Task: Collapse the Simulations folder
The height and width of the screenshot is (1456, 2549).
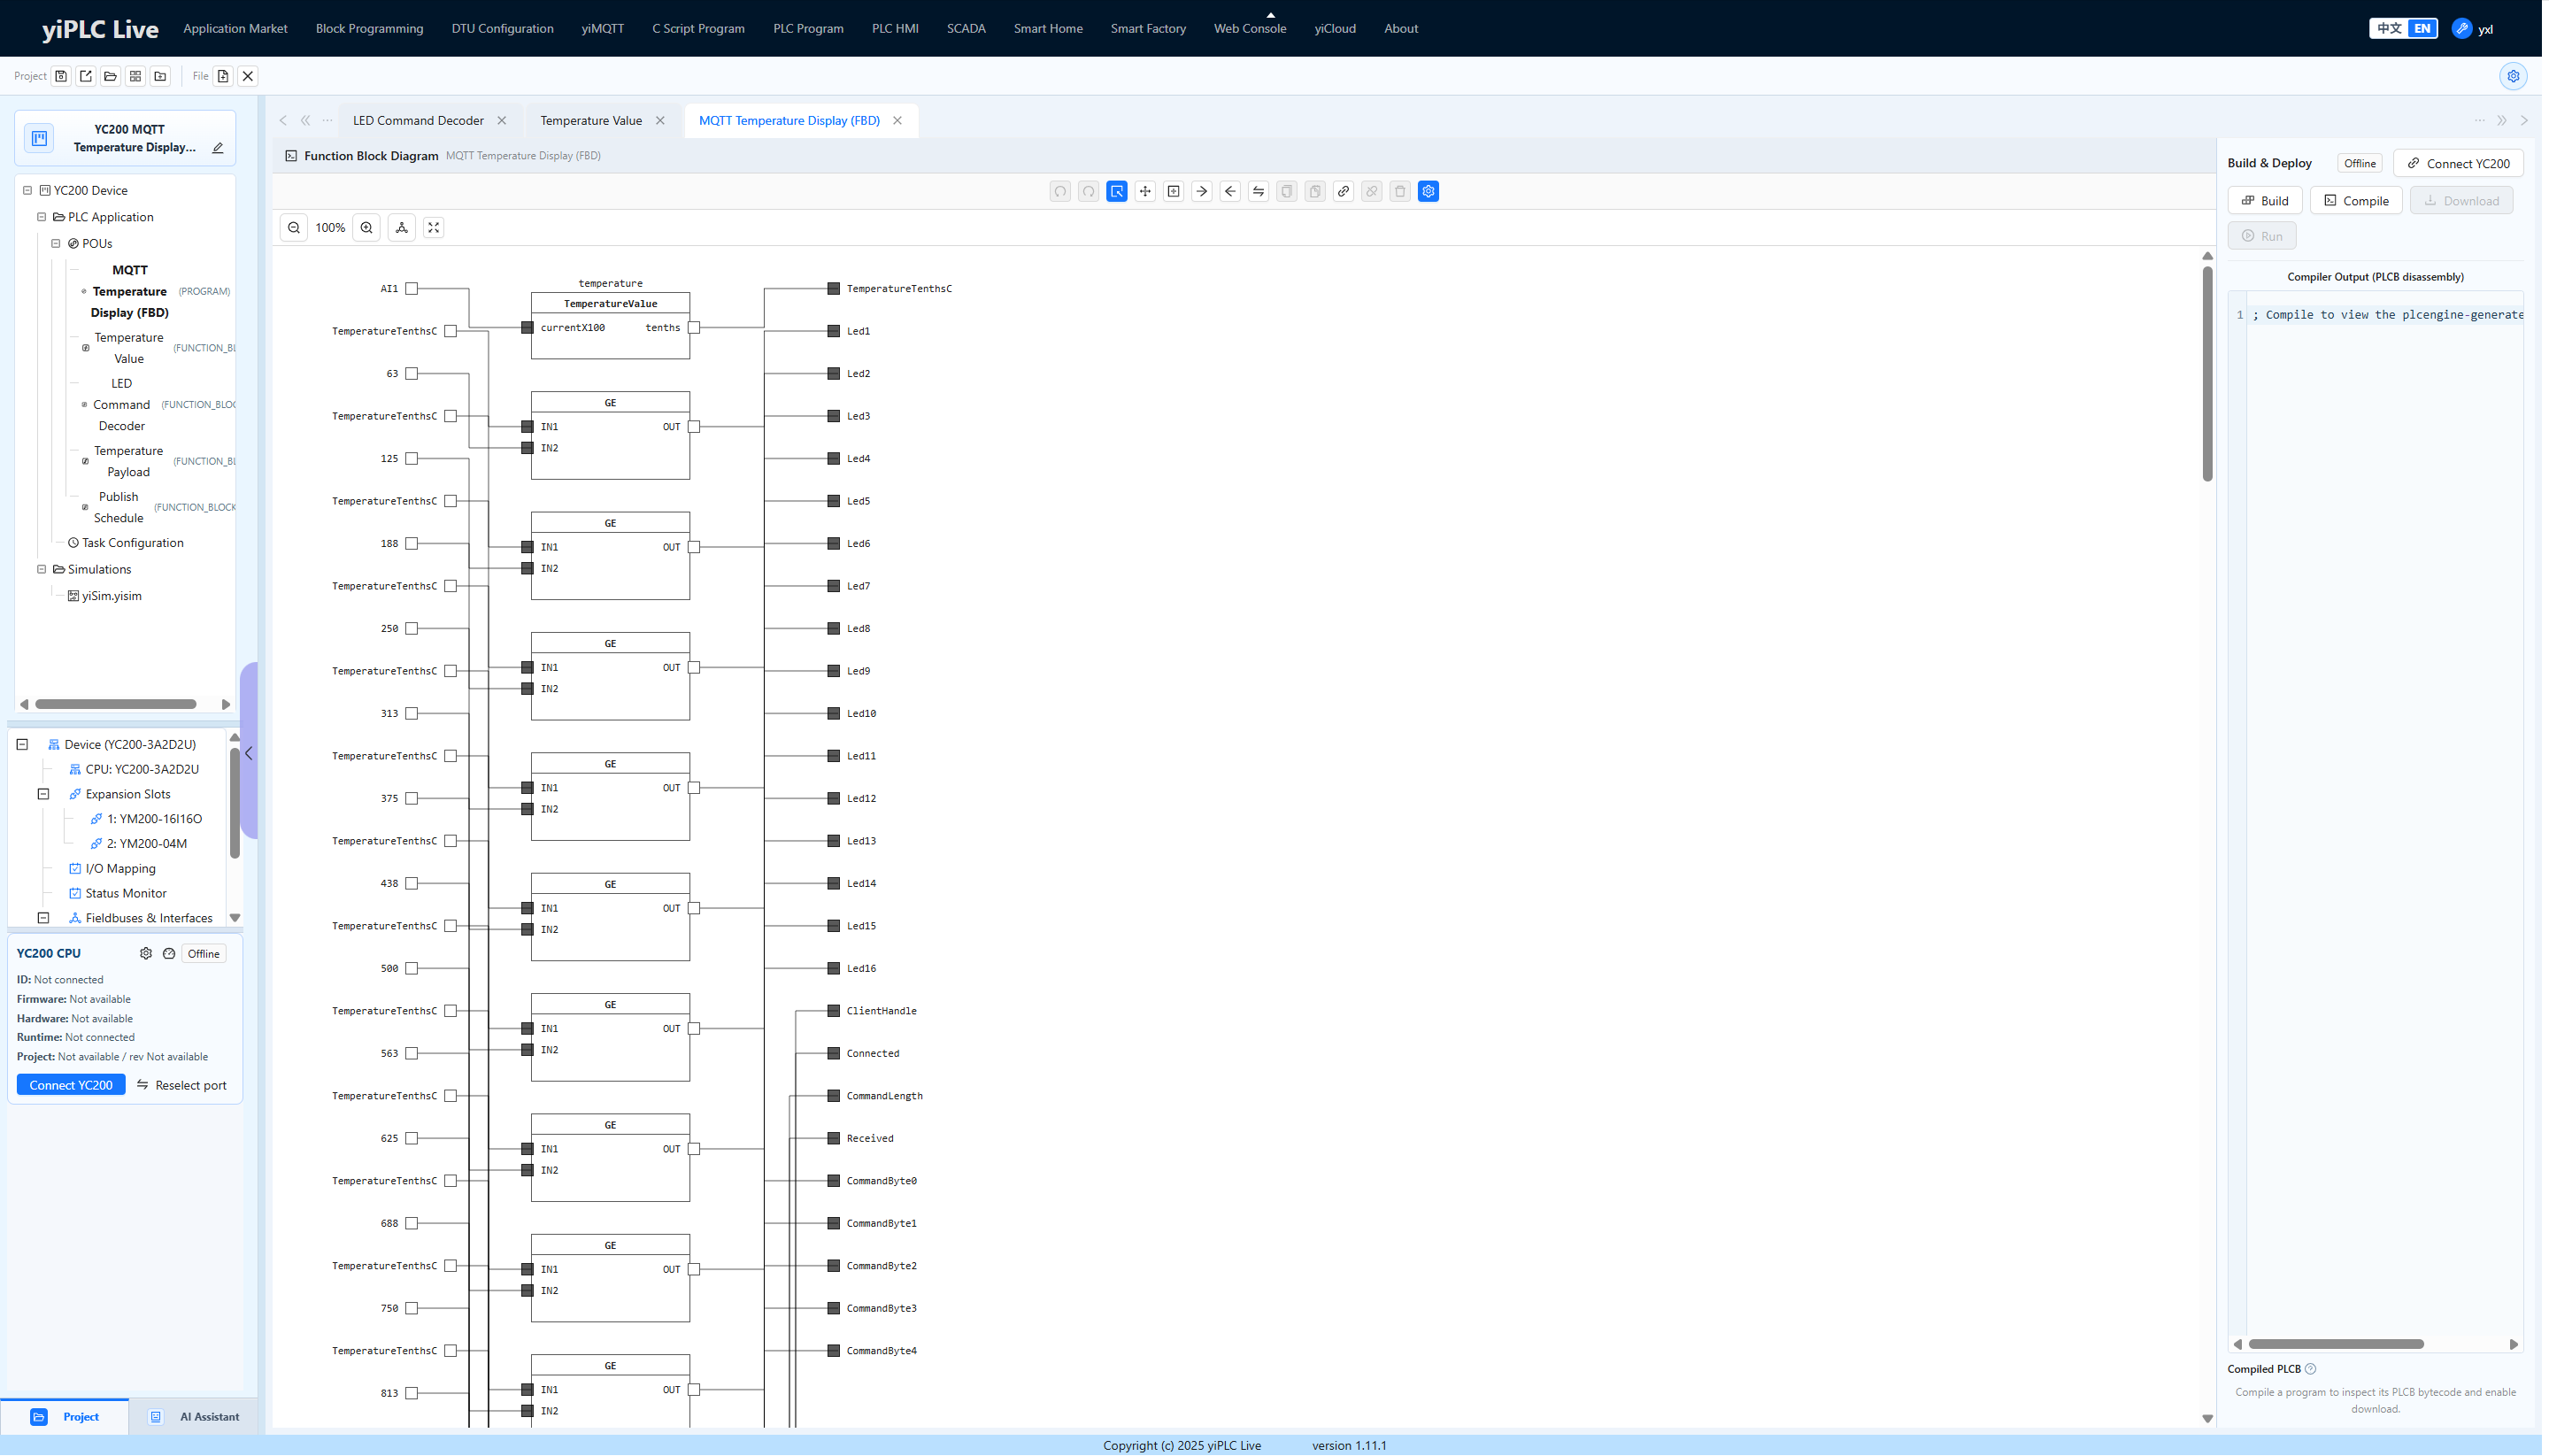Action: click(x=42, y=569)
